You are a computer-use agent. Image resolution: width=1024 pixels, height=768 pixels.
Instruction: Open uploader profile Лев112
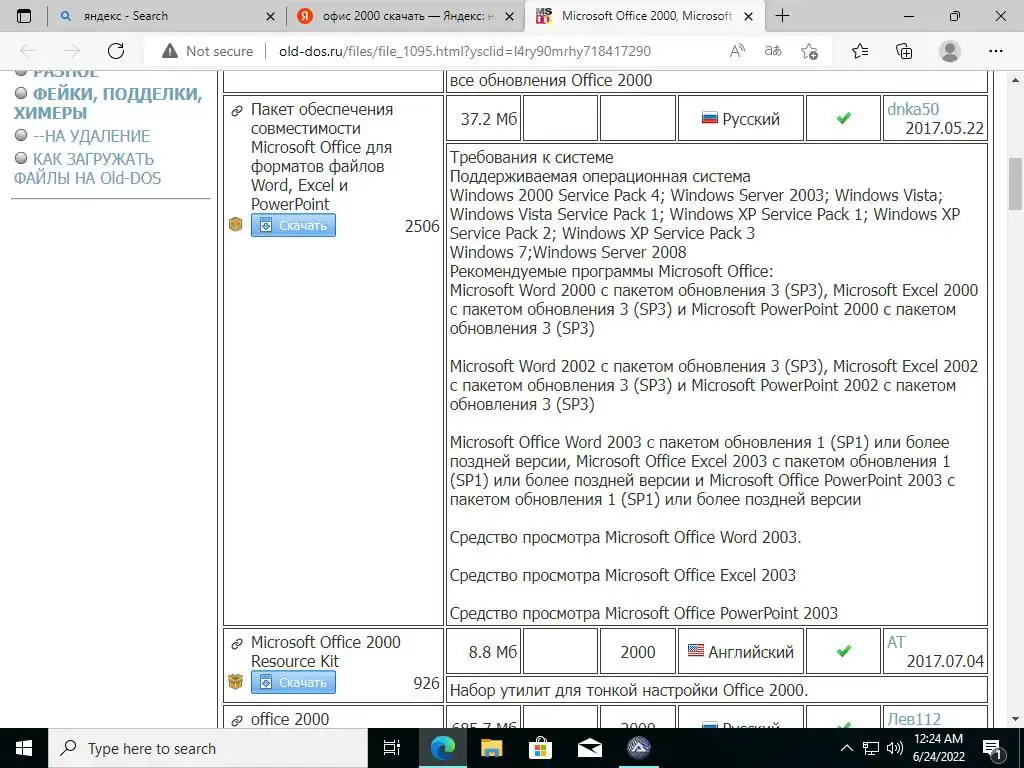click(914, 719)
